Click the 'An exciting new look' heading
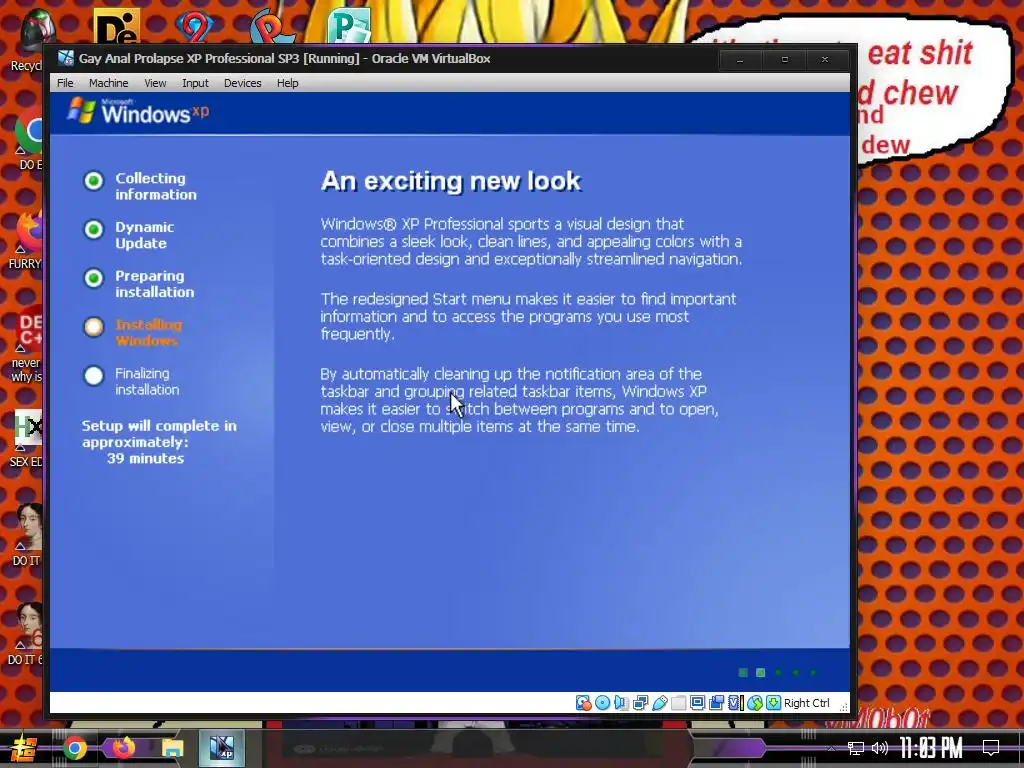Screen dimensions: 1024x768 point(451,182)
